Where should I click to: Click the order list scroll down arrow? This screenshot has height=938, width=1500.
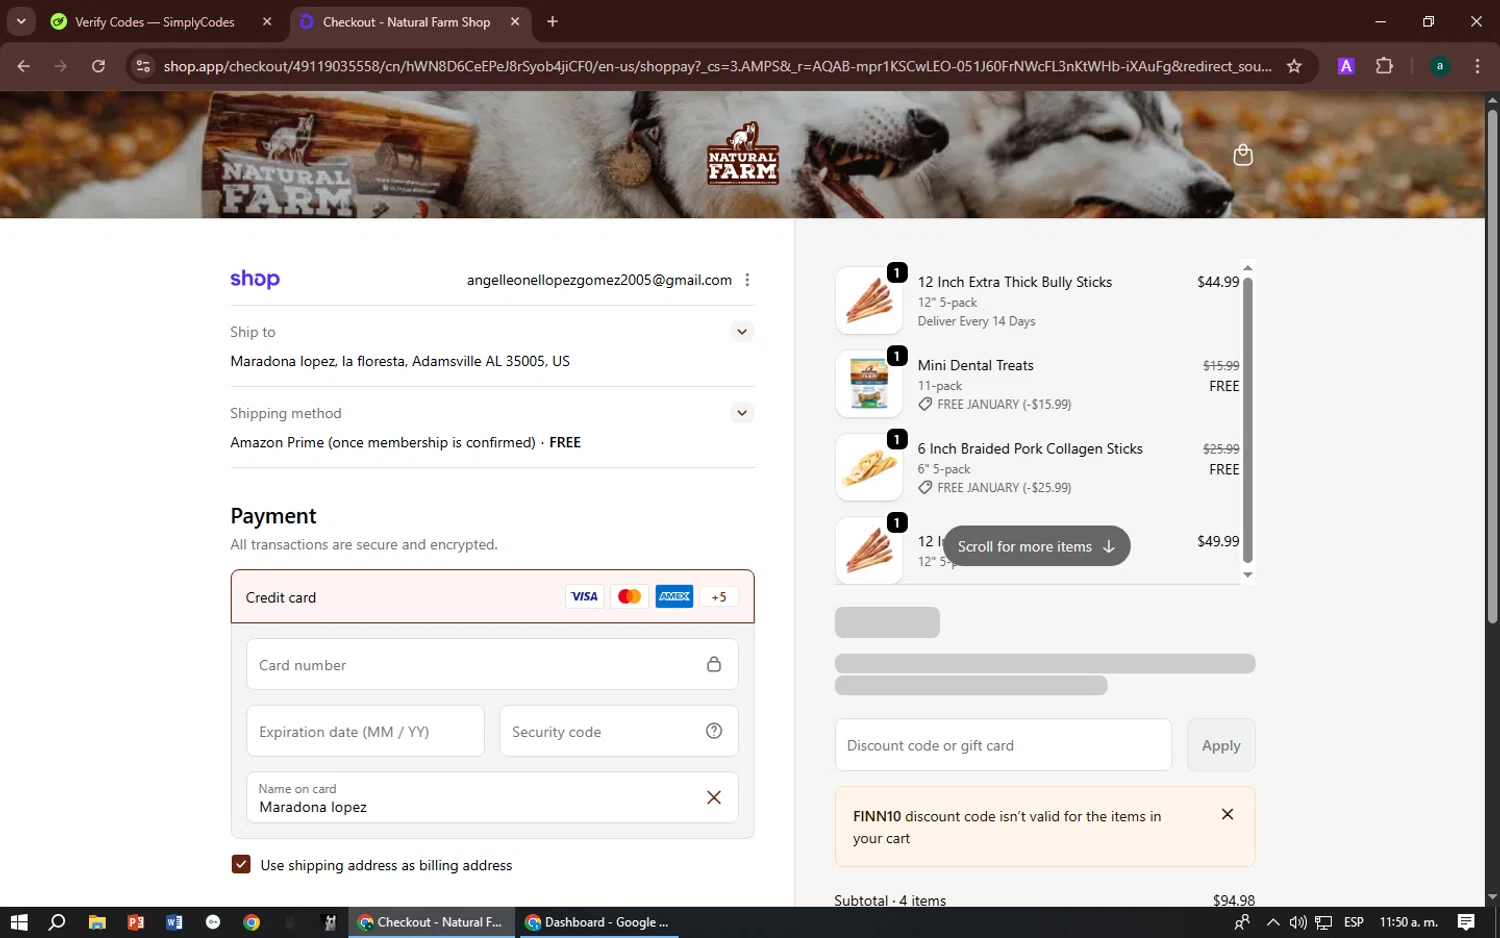[x=1247, y=575]
